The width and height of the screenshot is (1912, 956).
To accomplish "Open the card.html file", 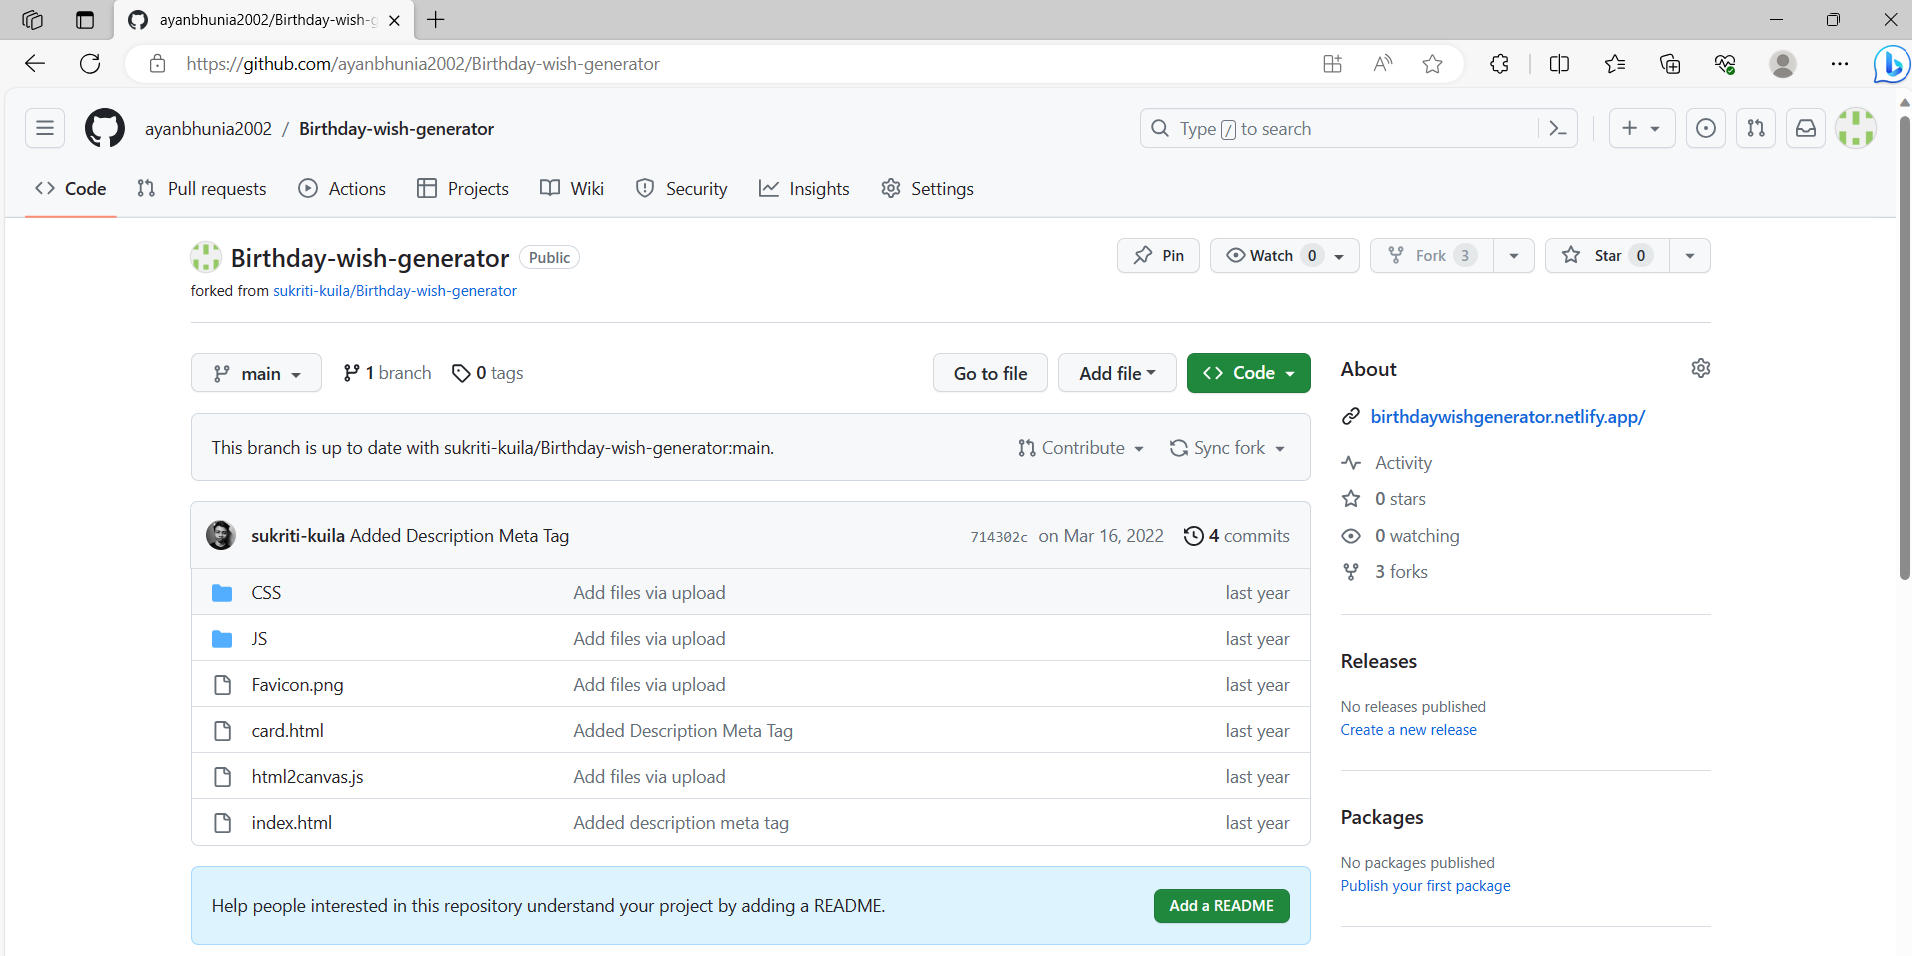I will coord(287,730).
